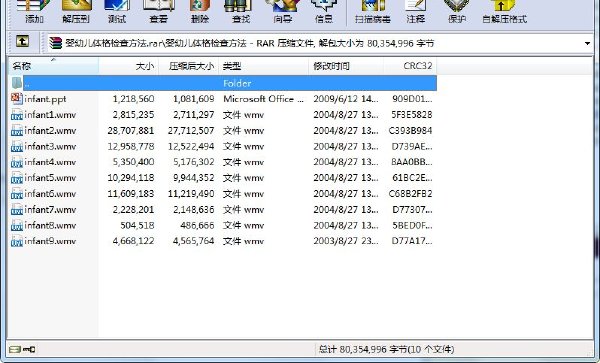Click size value 28,707,881
600x363 pixels.
tap(131, 131)
